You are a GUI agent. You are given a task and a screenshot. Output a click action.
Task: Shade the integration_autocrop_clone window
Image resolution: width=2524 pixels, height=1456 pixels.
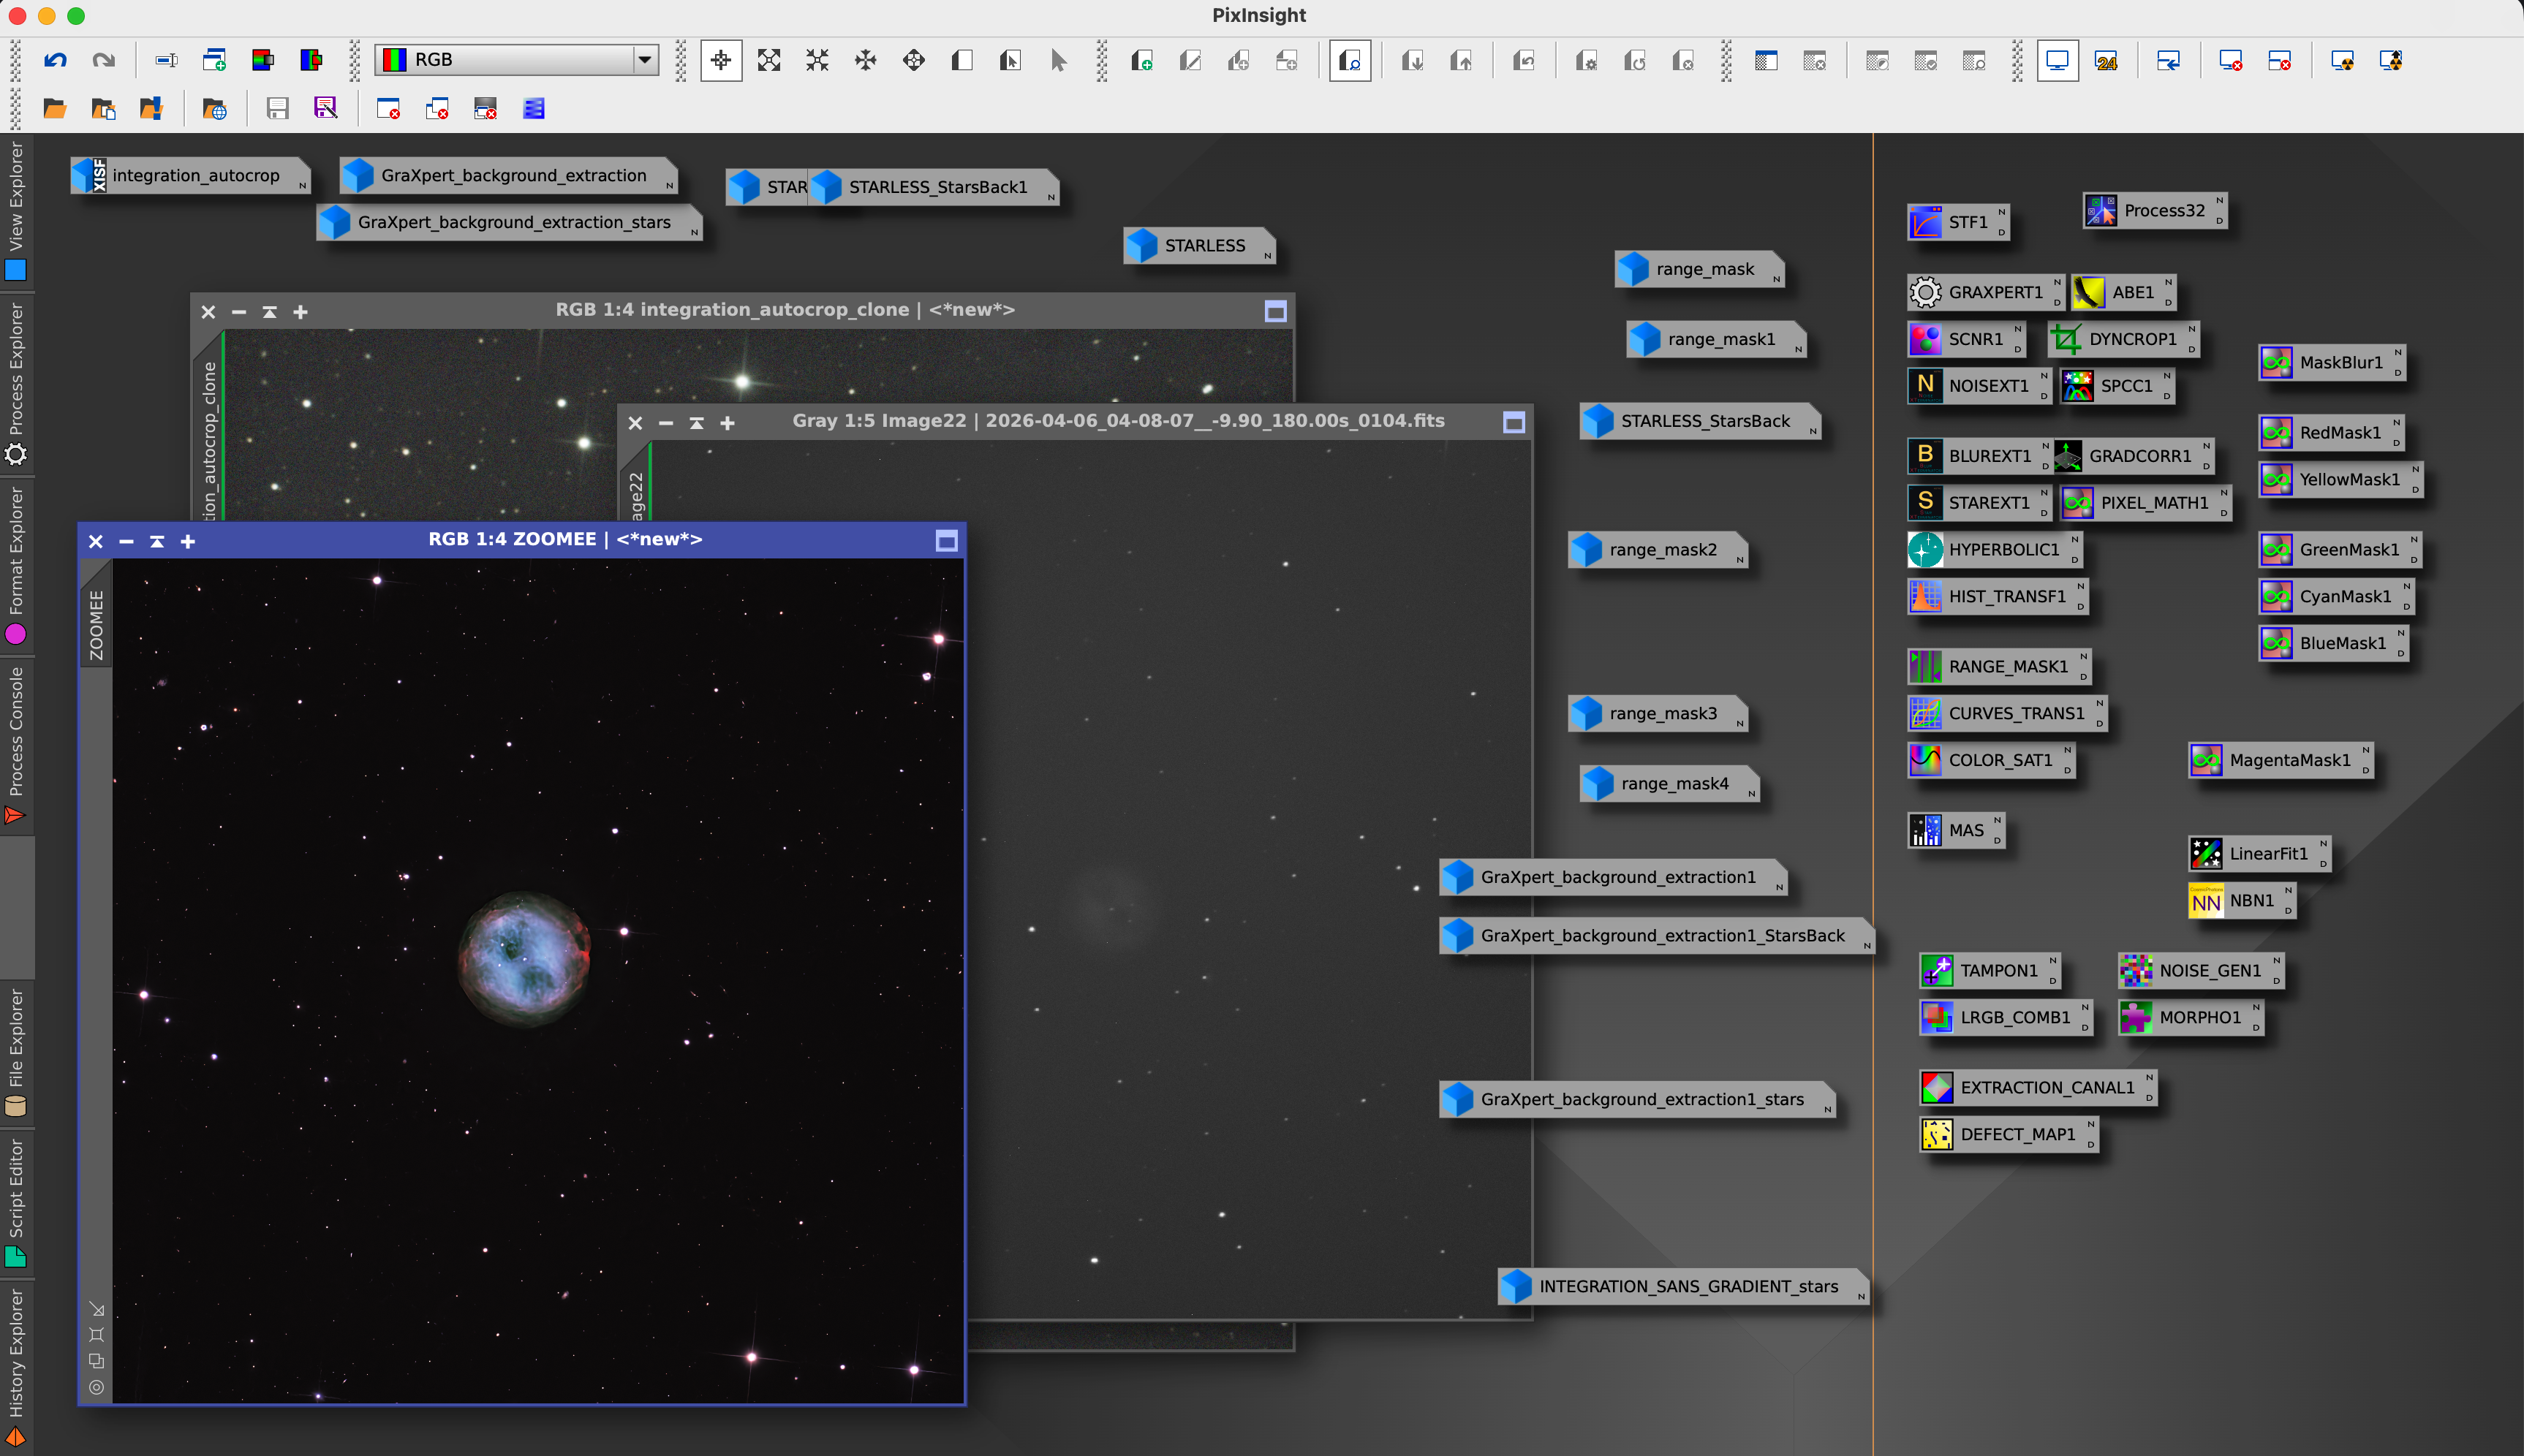(x=269, y=312)
